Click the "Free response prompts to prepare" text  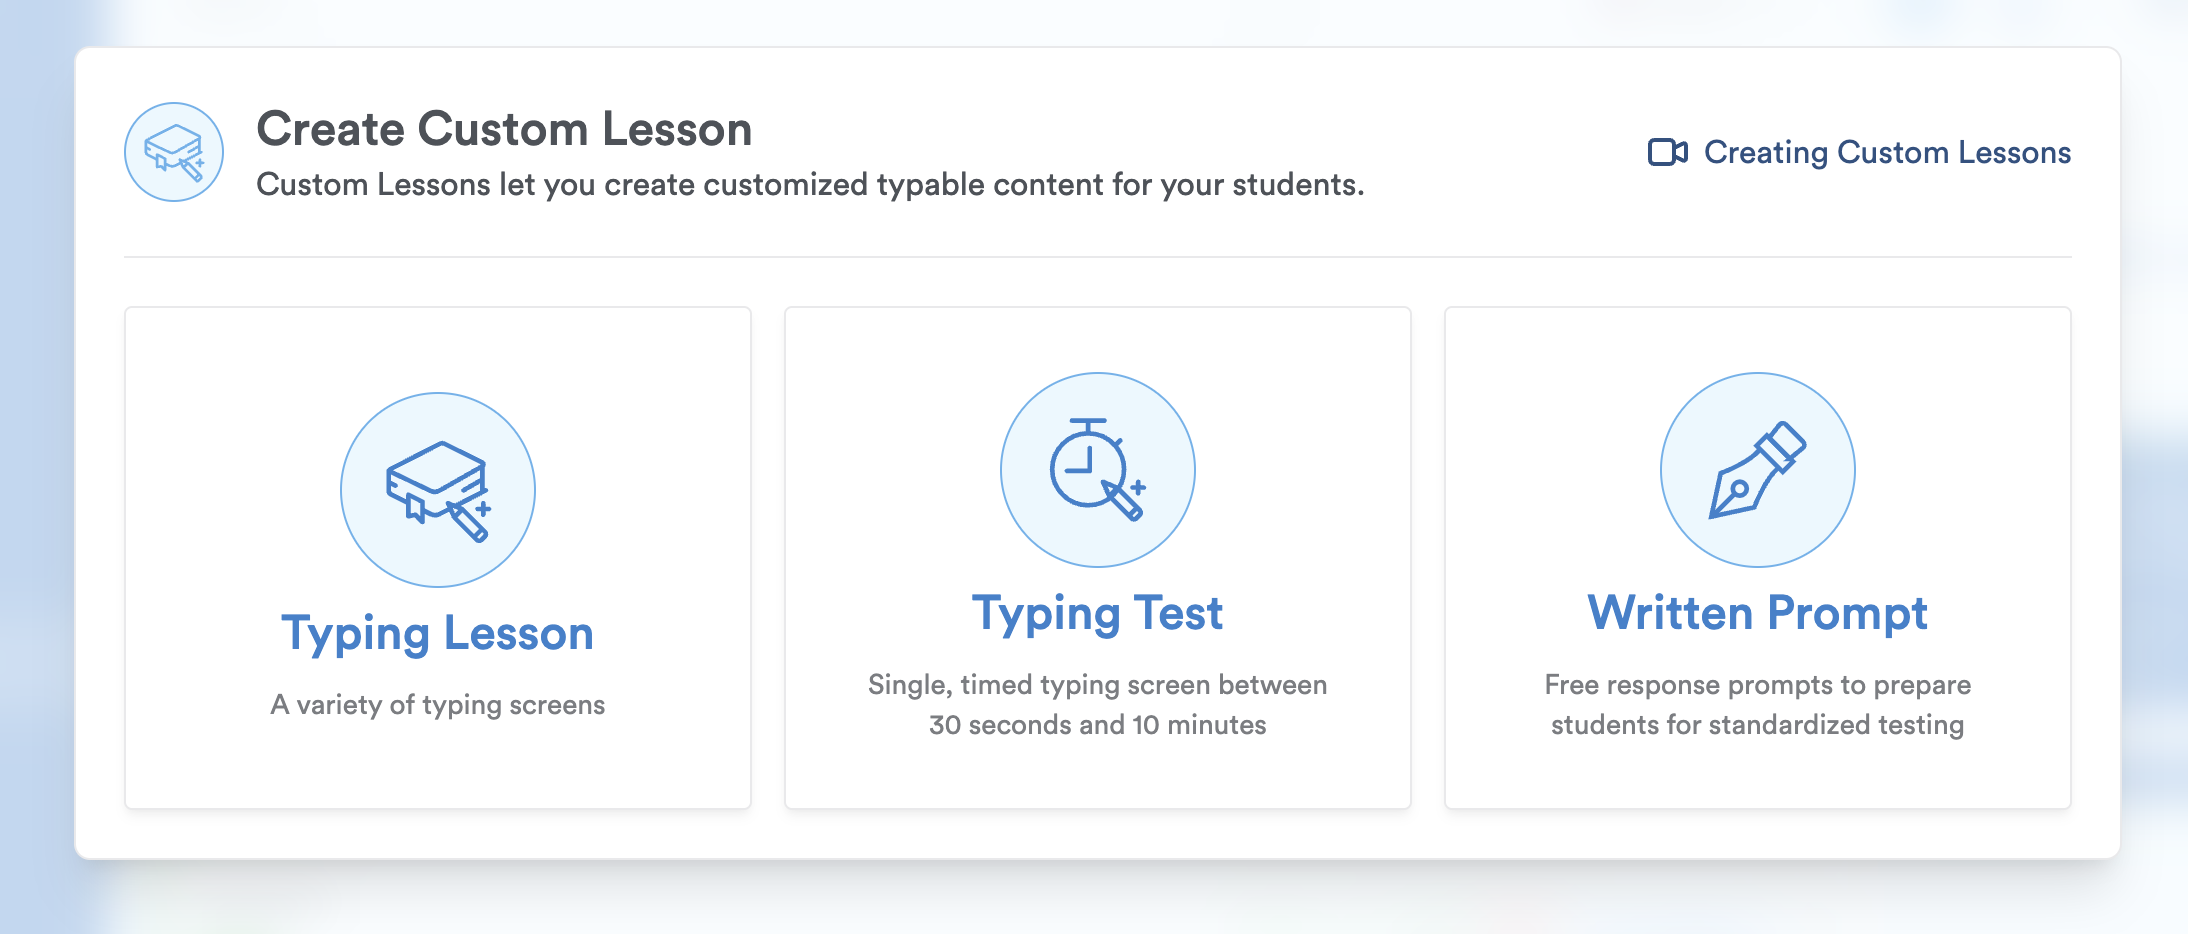coord(1757,685)
